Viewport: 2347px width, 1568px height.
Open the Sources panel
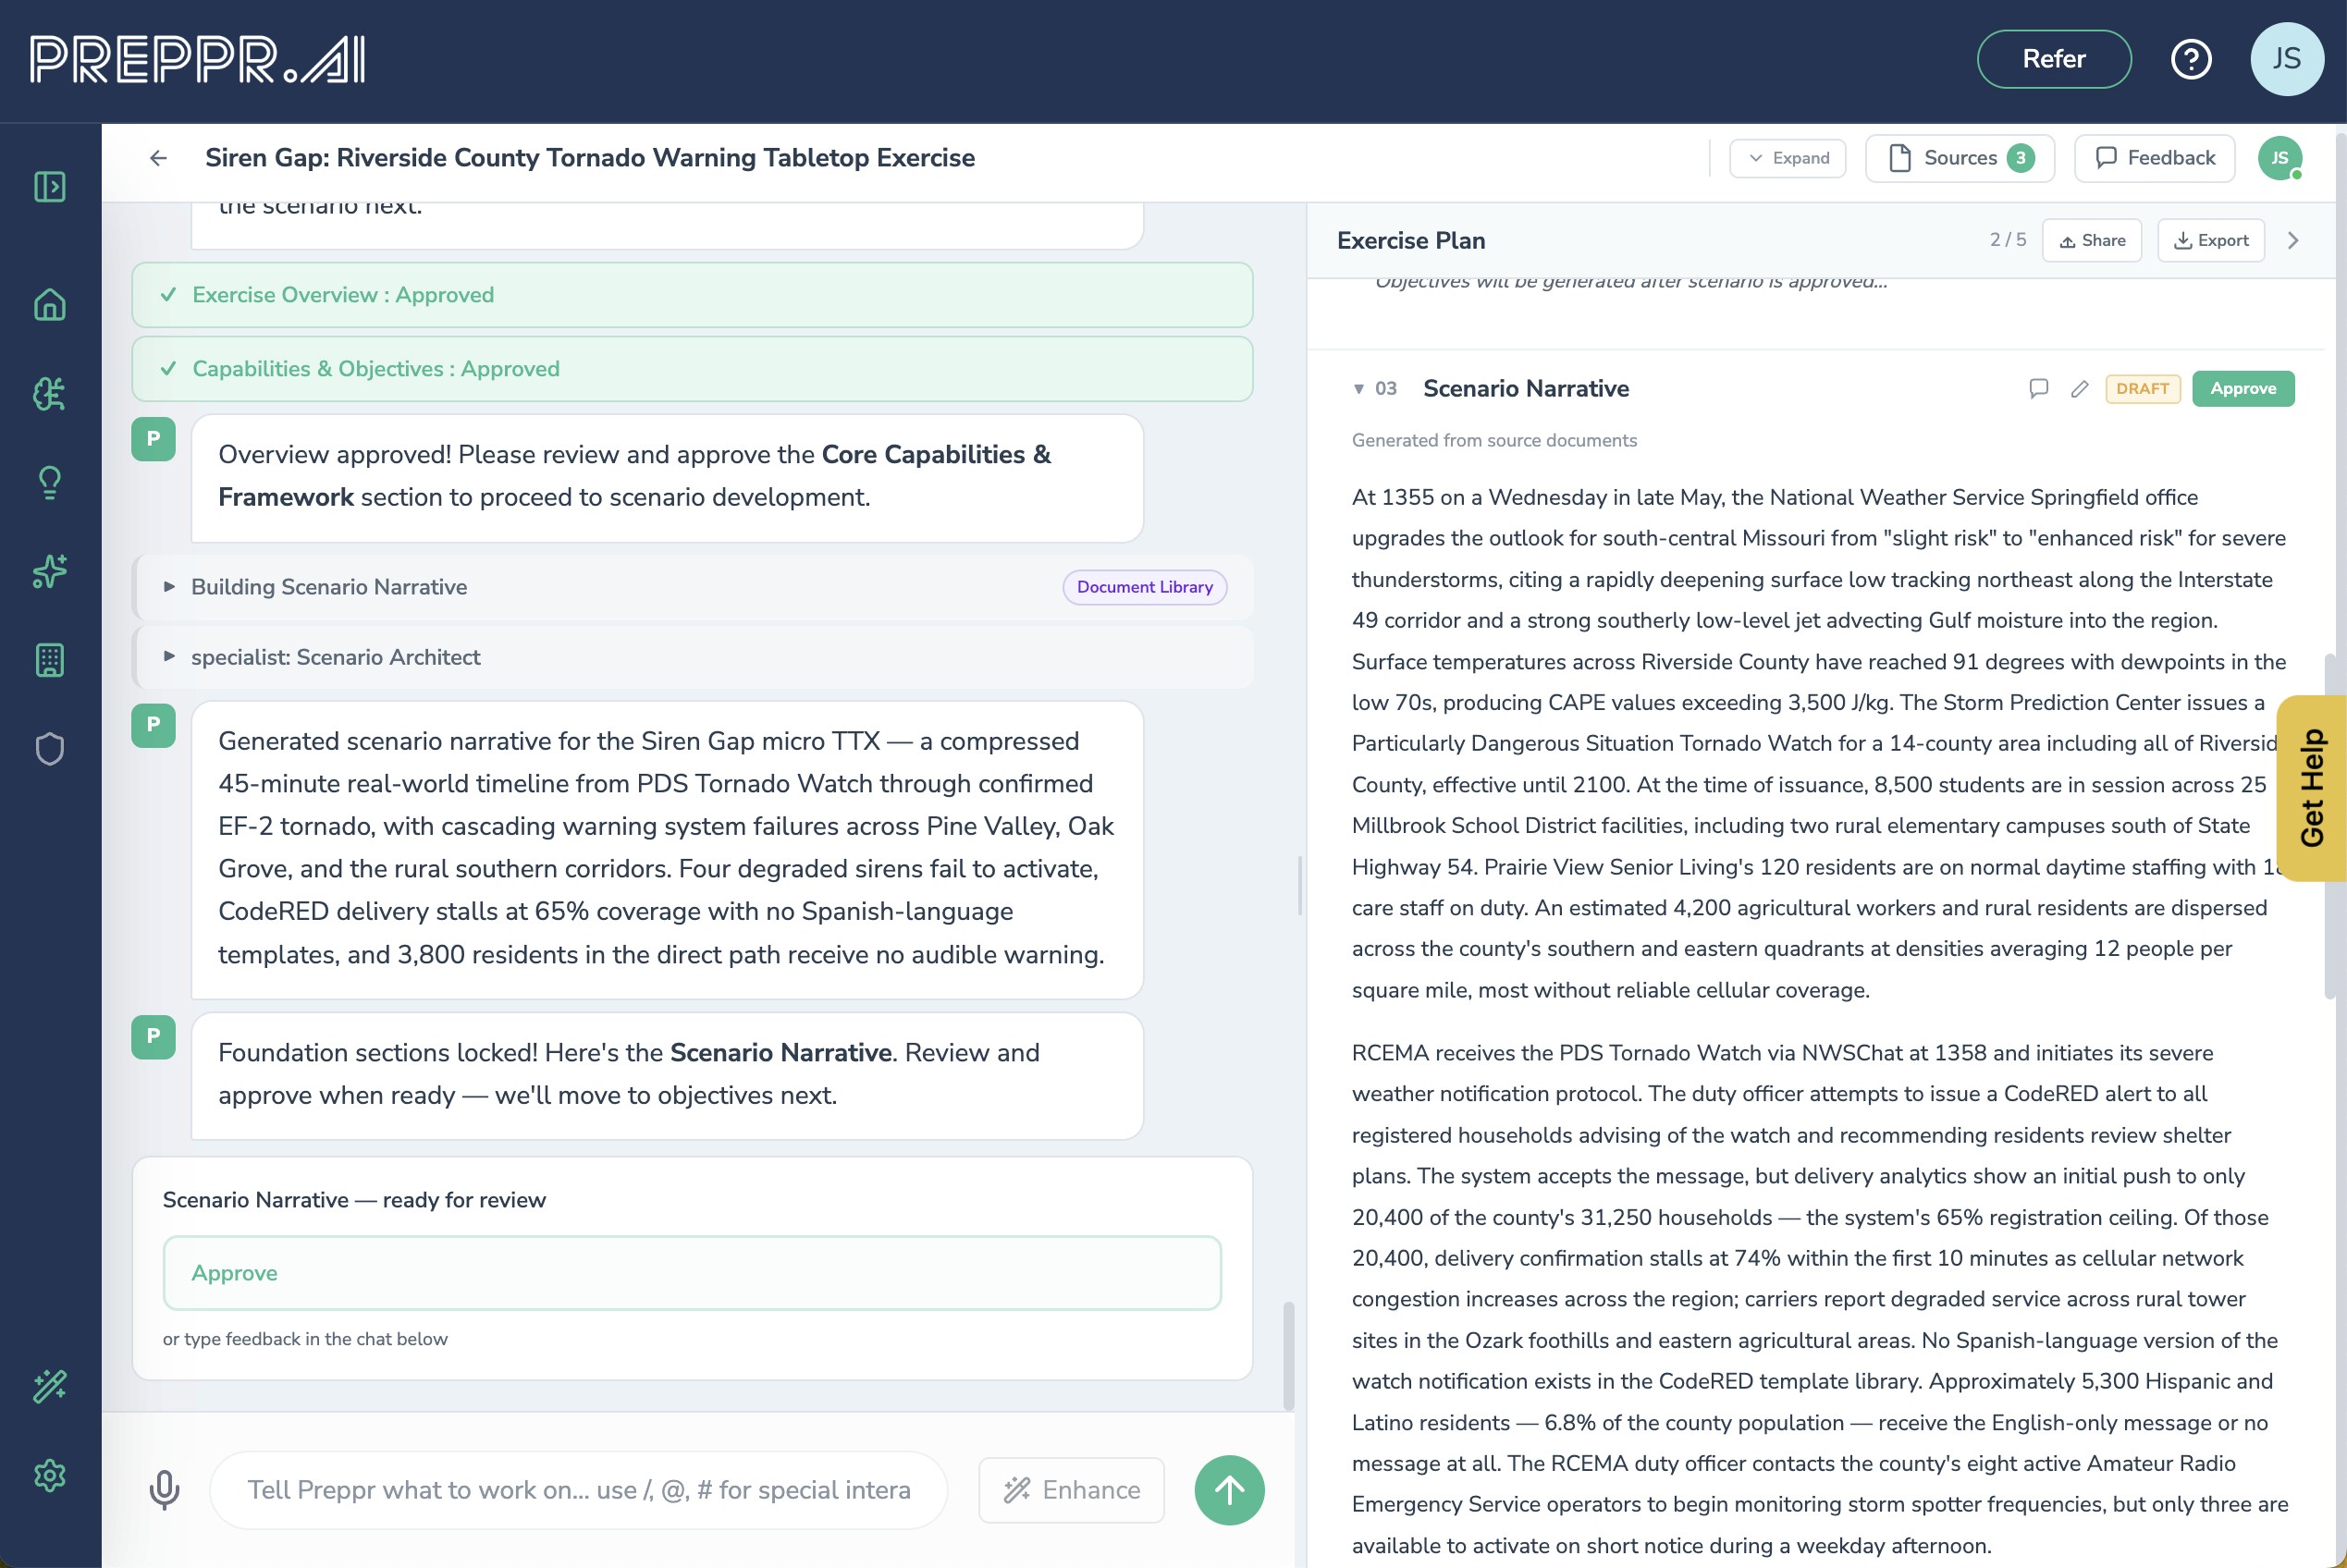click(x=1959, y=158)
